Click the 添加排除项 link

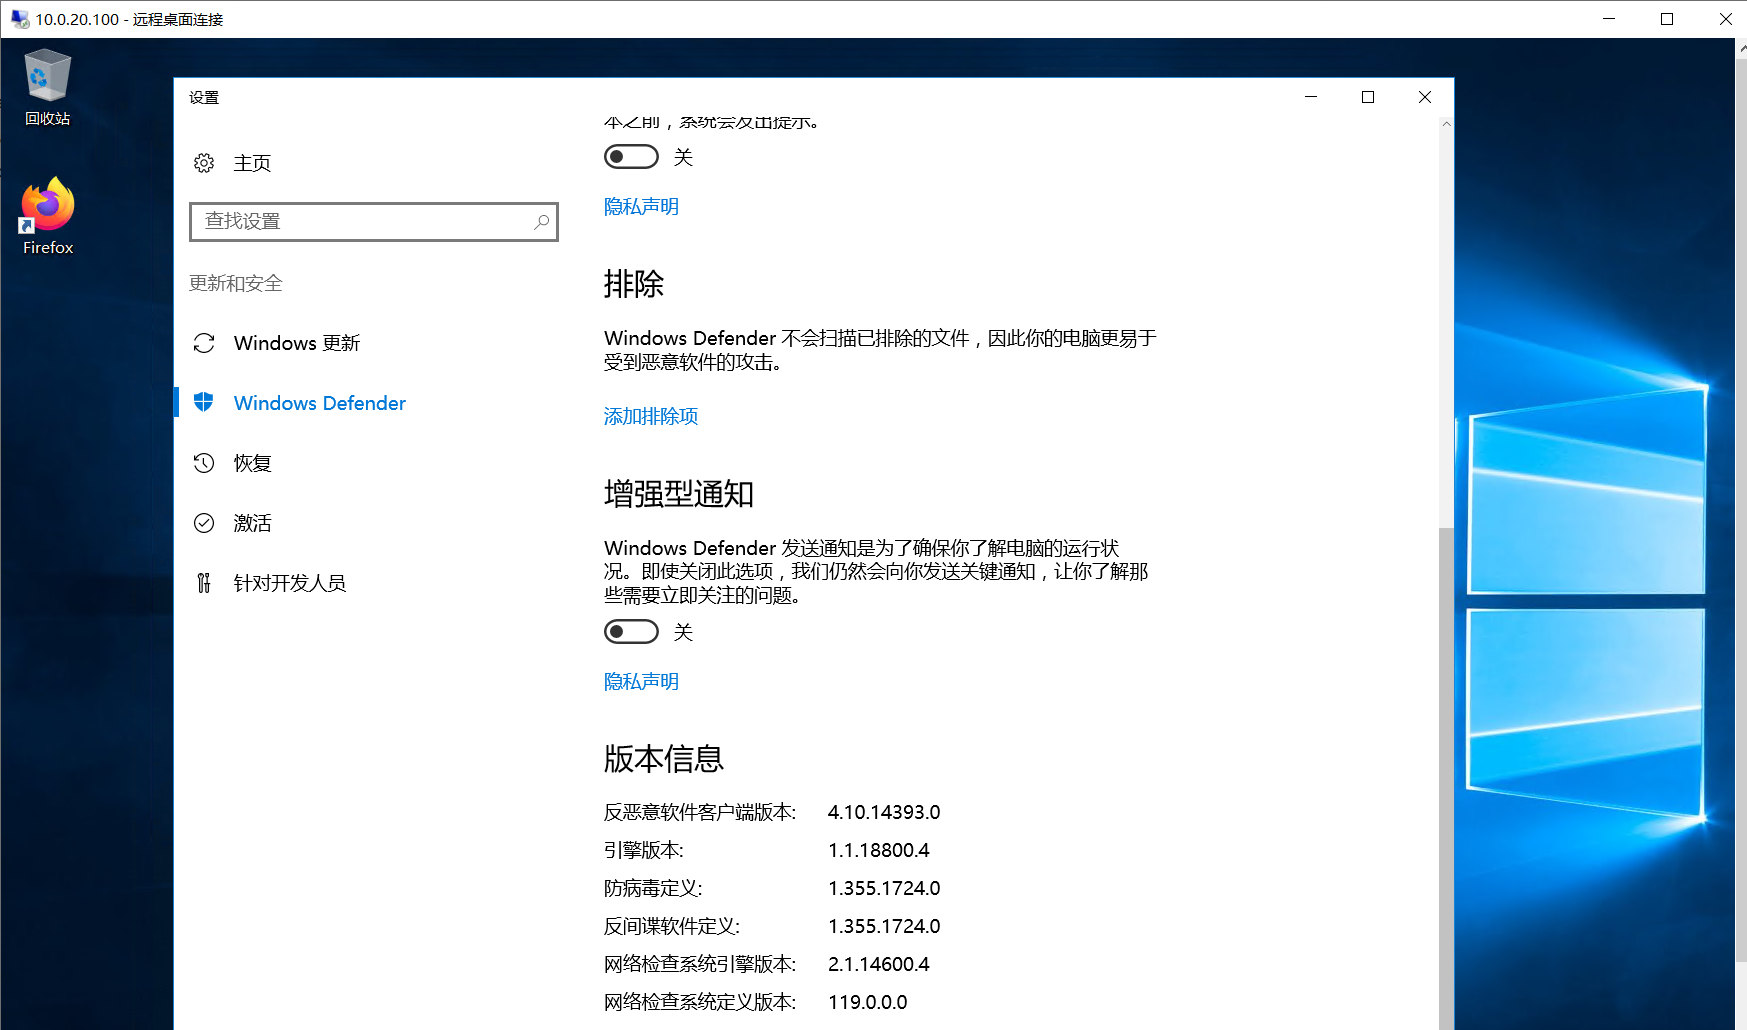click(651, 417)
